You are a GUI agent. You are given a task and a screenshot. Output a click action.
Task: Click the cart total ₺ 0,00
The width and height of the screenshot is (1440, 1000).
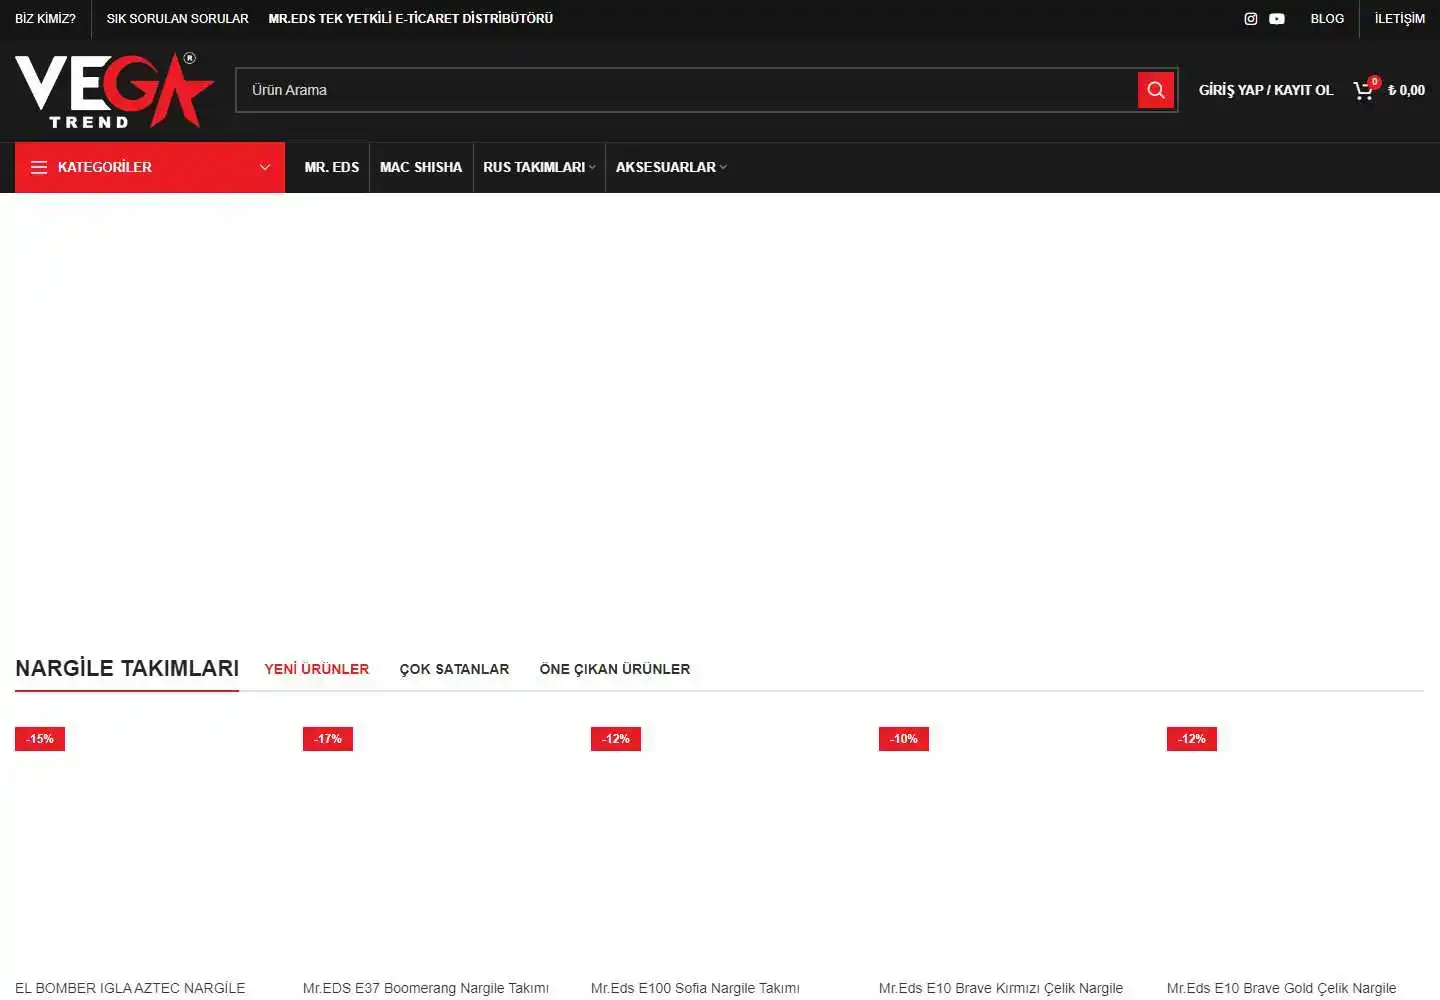tap(1406, 90)
